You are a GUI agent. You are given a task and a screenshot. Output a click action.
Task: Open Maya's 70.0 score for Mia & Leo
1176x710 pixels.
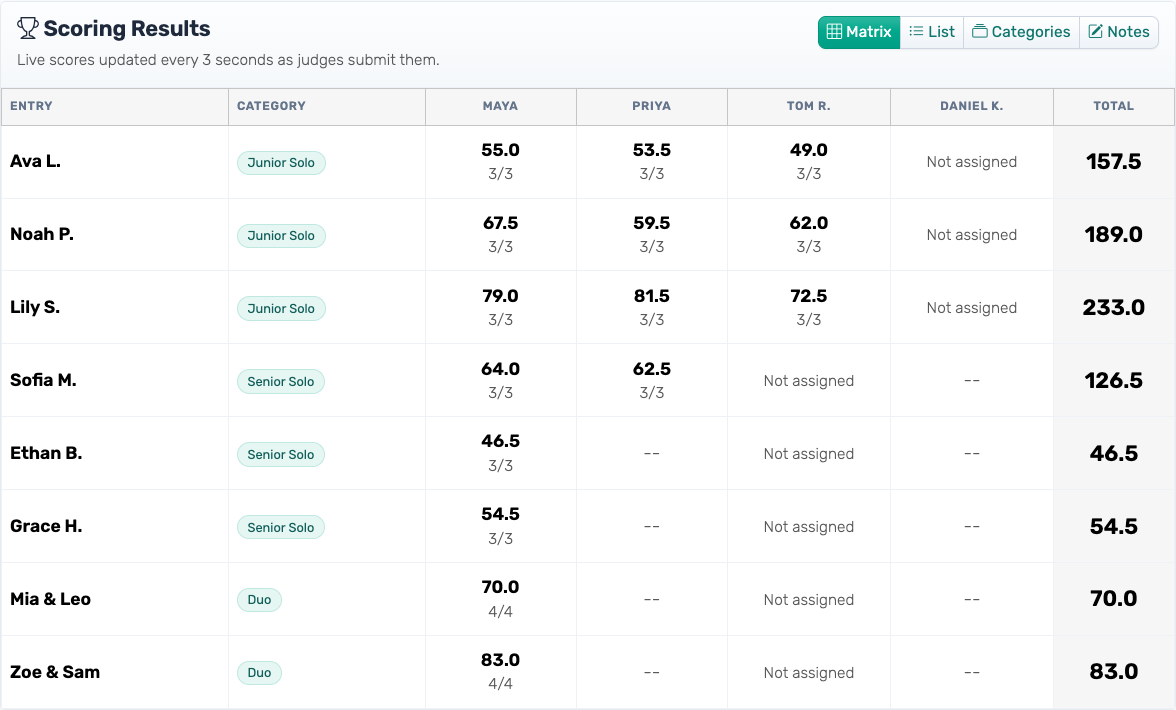coord(500,587)
